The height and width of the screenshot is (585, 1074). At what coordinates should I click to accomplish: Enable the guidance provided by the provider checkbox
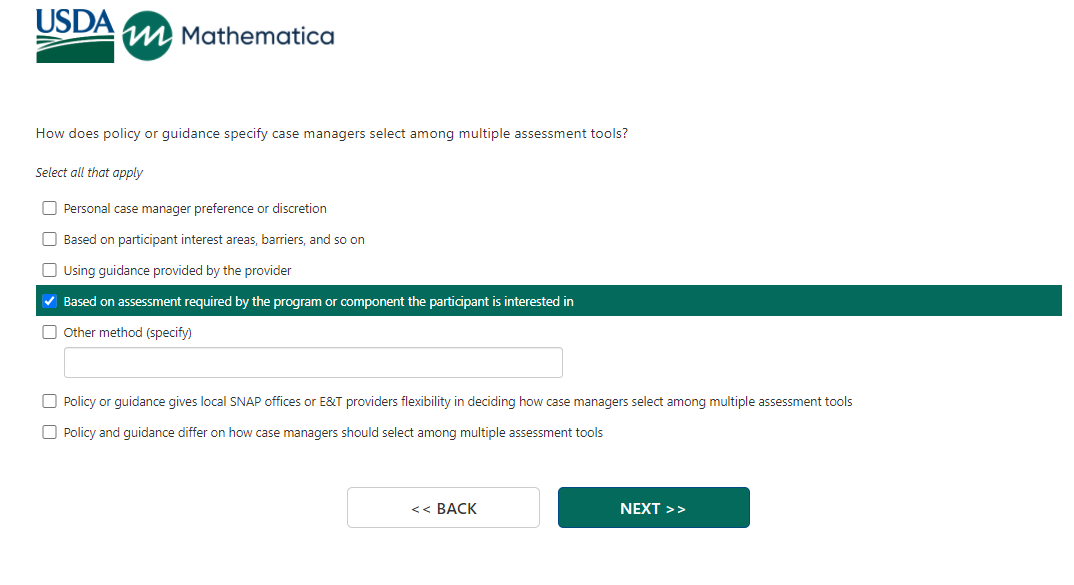49,271
